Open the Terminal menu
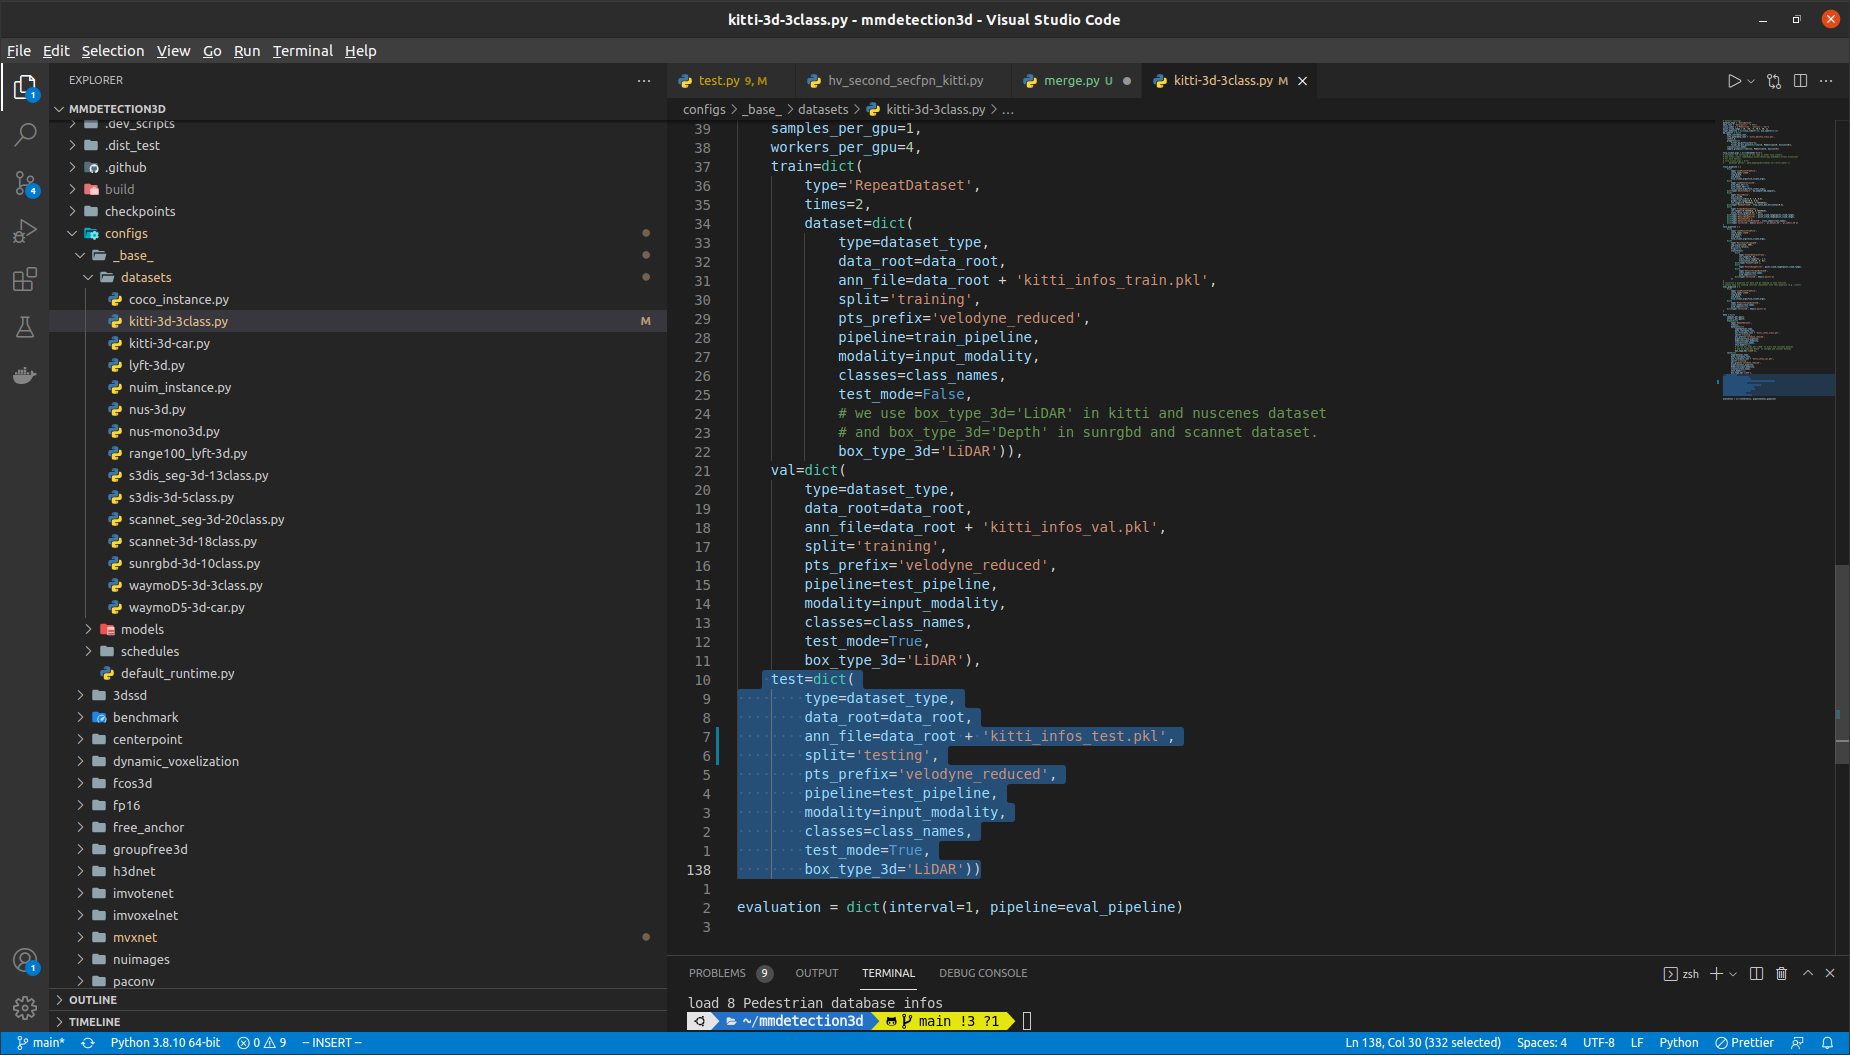Image resolution: width=1850 pixels, height=1055 pixels. [x=302, y=51]
